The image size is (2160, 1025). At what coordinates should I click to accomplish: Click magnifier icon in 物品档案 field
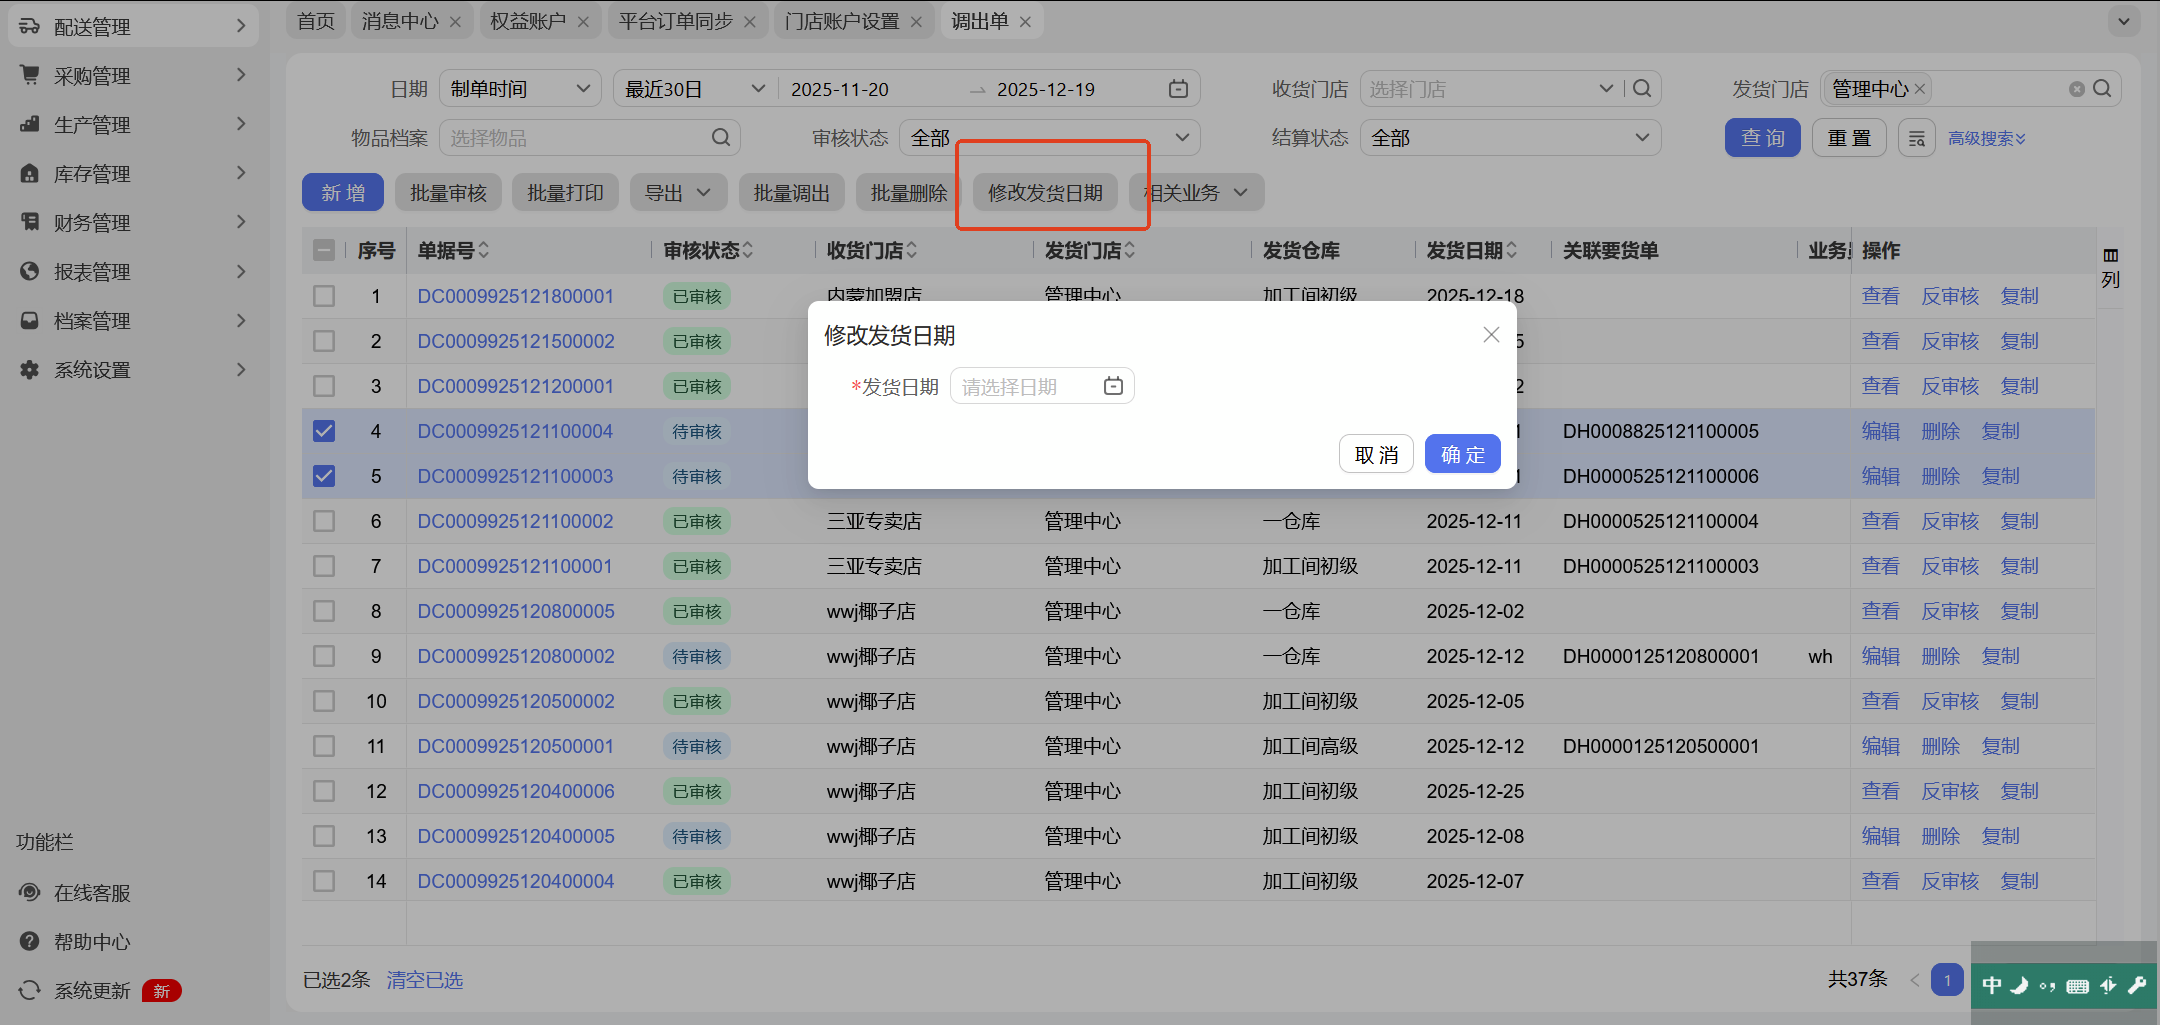click(x=720, y=138)
